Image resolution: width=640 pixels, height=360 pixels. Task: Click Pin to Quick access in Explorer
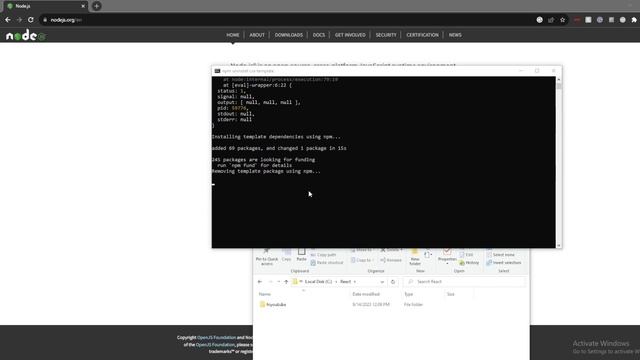[267, 257]
